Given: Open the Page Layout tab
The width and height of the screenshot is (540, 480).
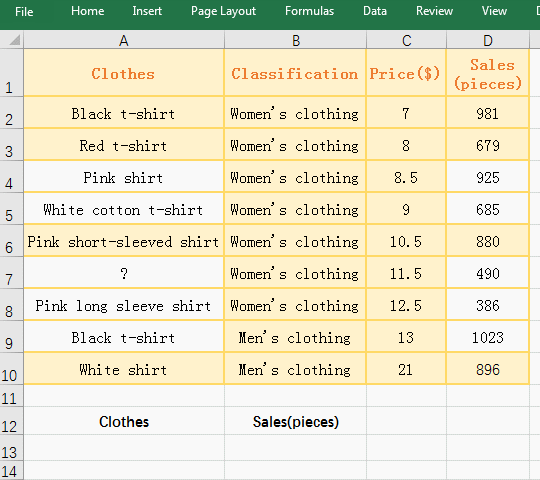Looking at the screenshot, I should (x=223, y=11).
